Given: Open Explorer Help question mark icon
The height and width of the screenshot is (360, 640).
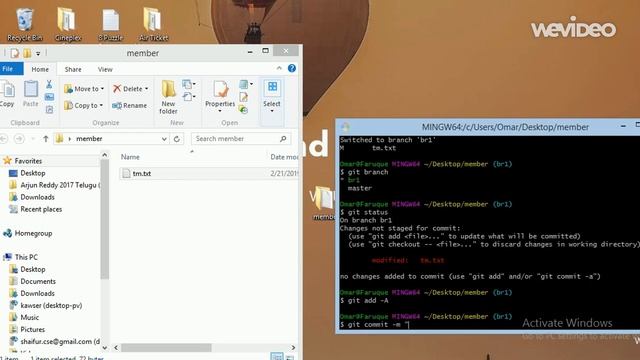Looking at the screenshot, I should point(292,68).
